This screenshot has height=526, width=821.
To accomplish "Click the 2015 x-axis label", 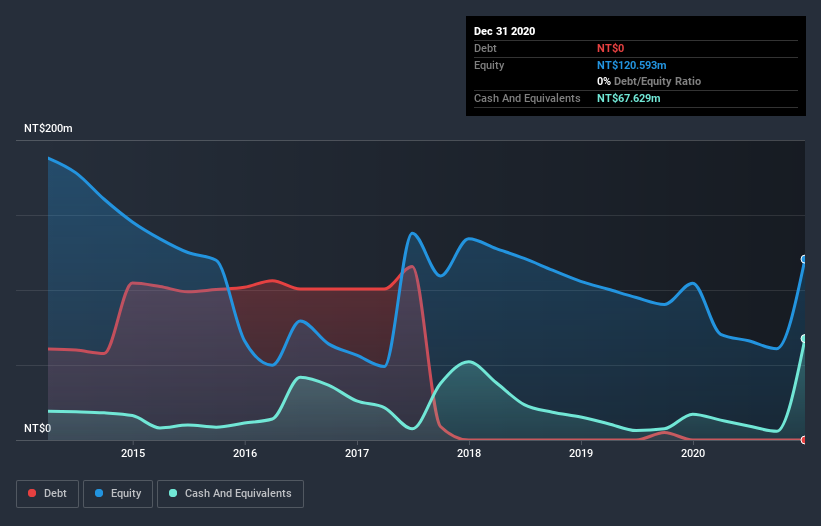I will tap(133, 453).
